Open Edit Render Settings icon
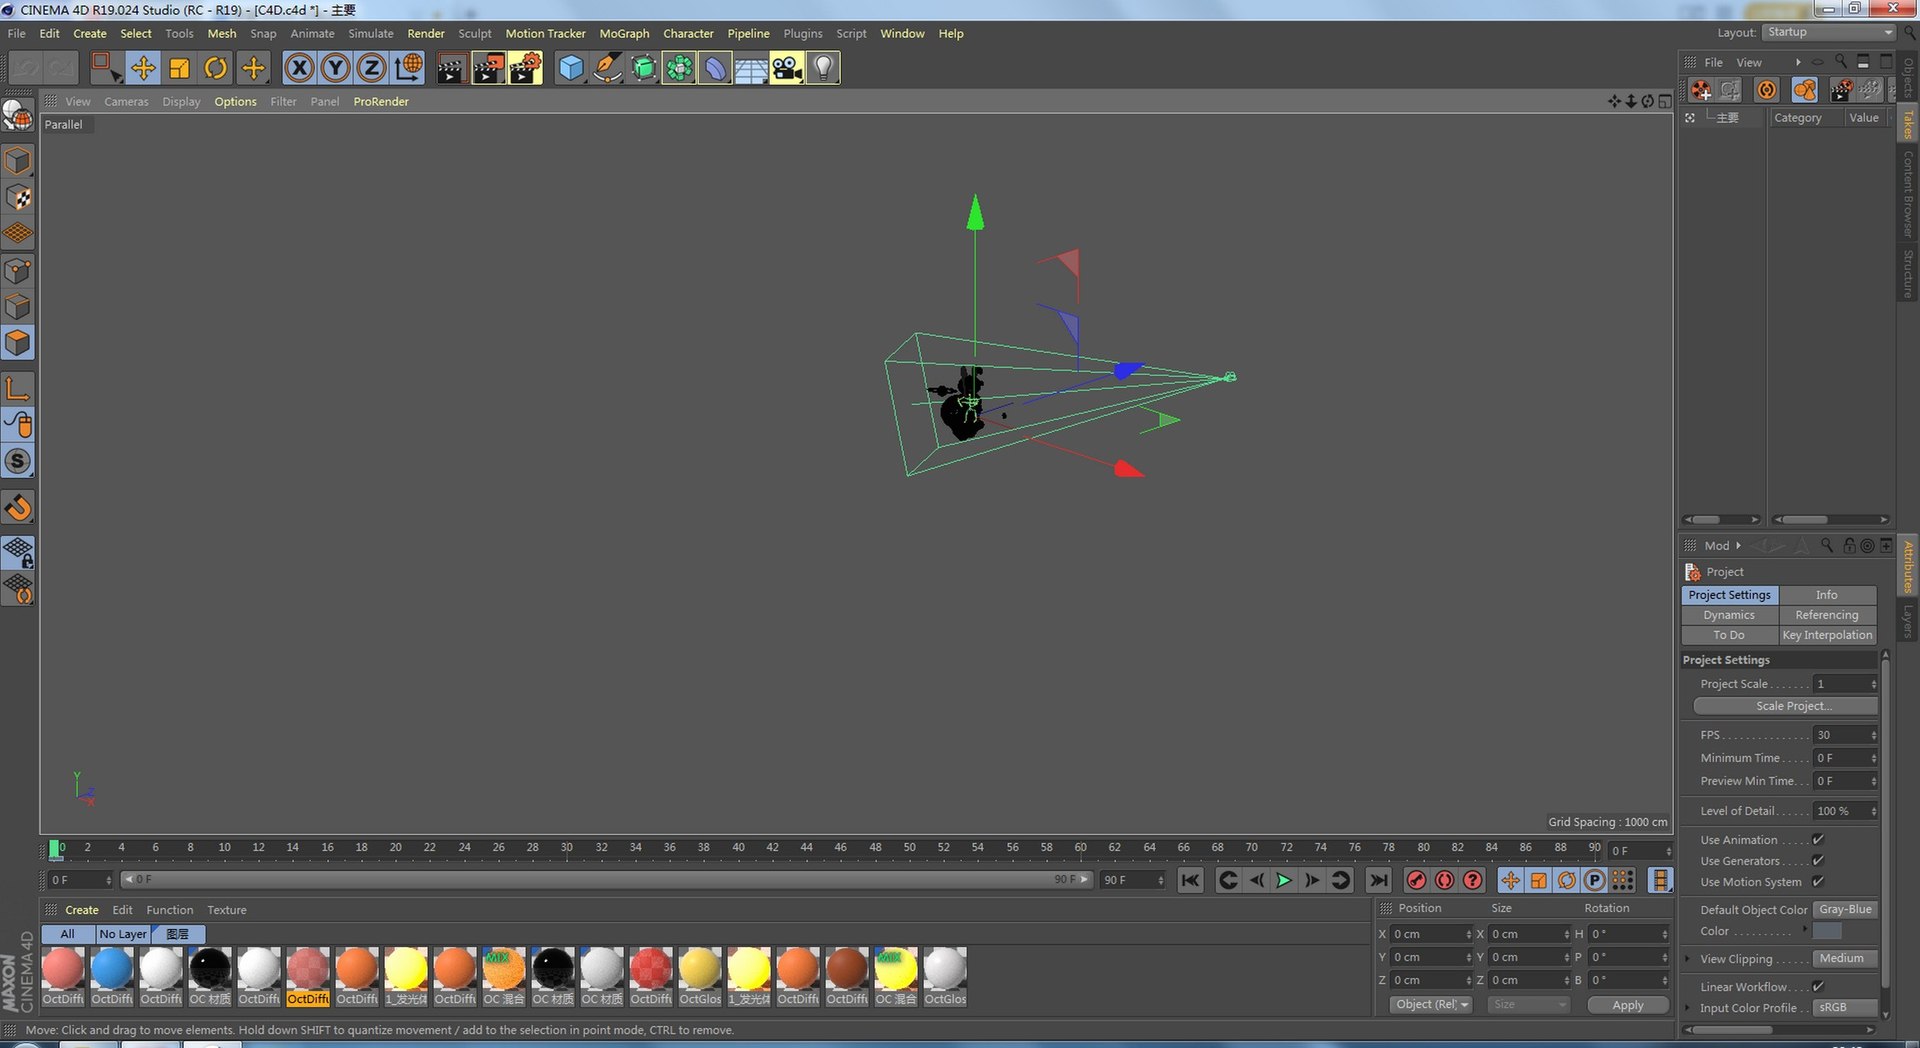This screenshot has height=1048, width=1920. point(525,68)
